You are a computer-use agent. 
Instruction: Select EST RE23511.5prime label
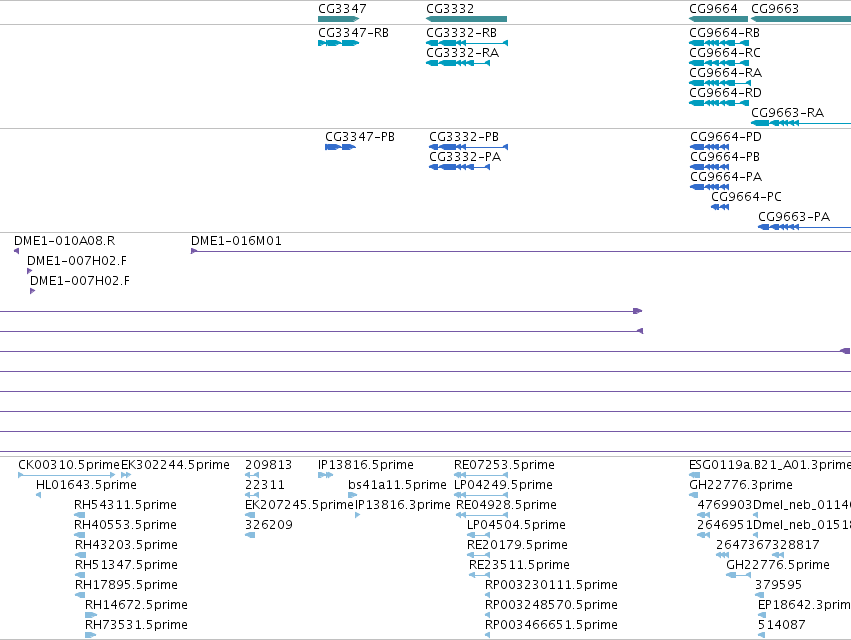pos(519,565)
